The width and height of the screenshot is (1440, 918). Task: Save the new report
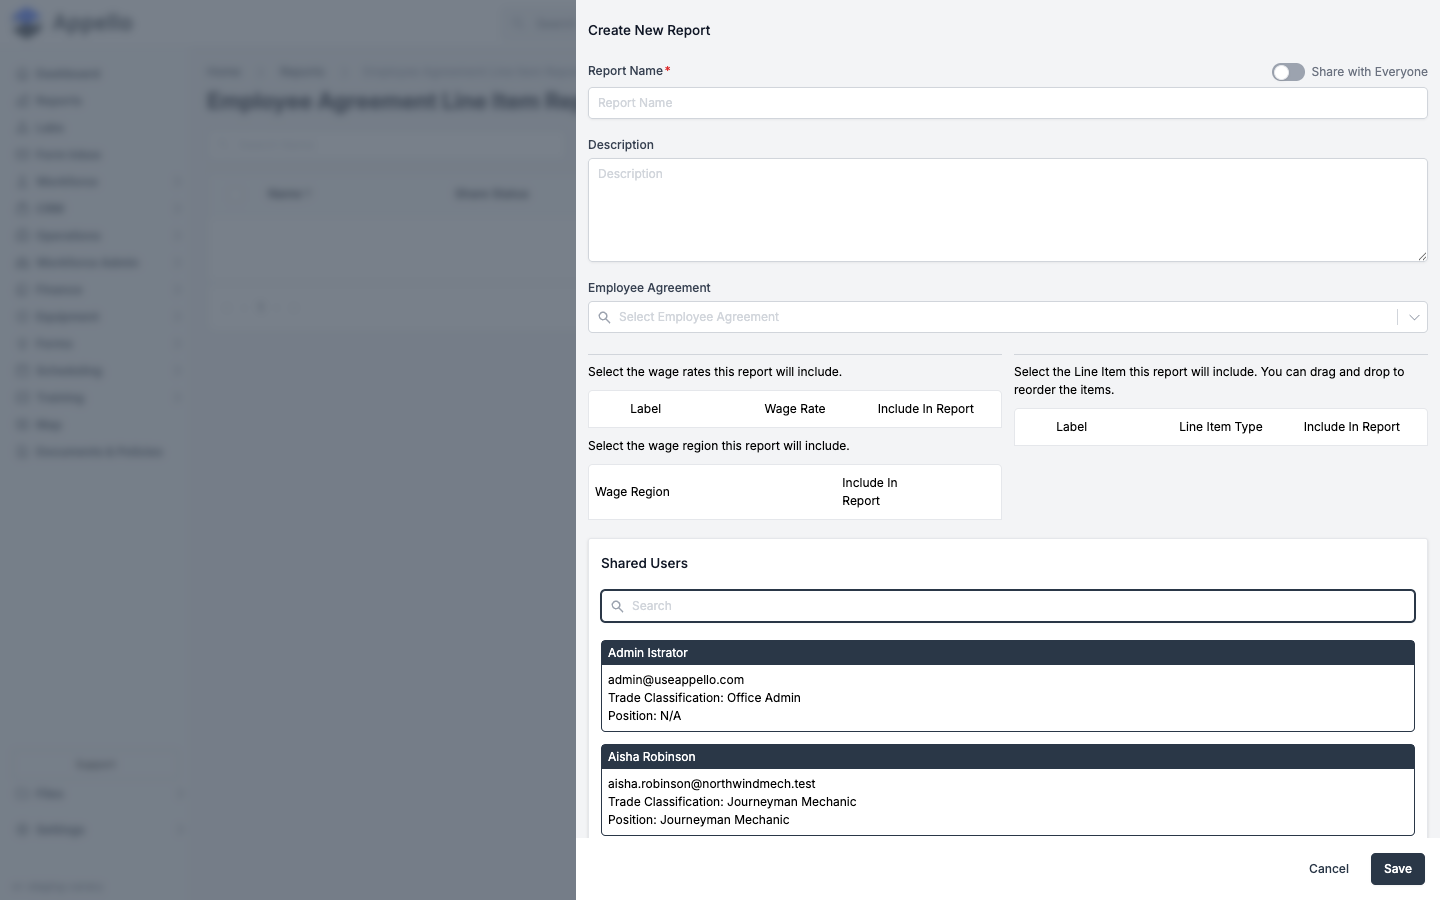point(1397,869)
